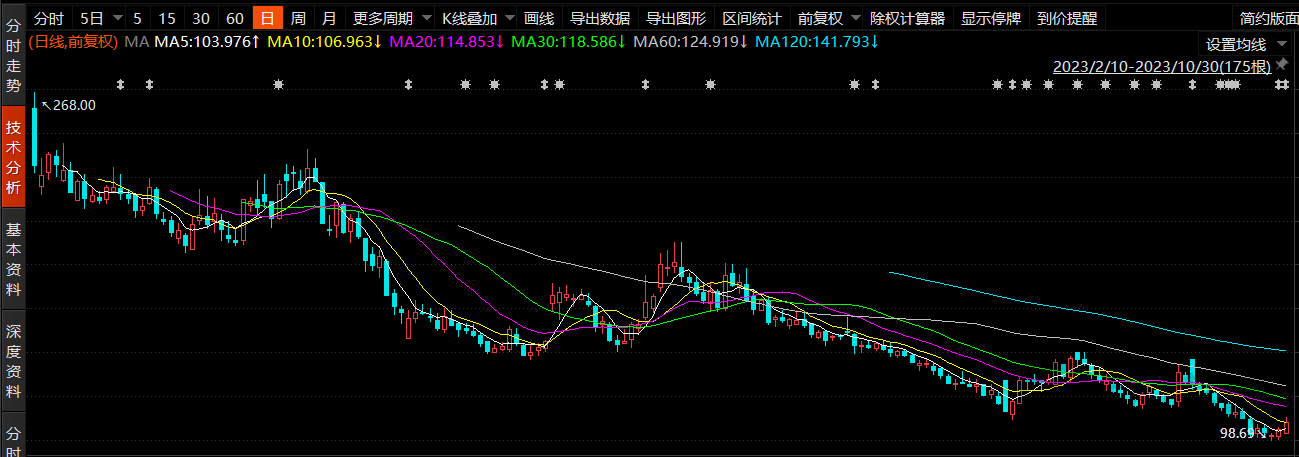Click the 画线 drawing tool button

tap(539, 18)
